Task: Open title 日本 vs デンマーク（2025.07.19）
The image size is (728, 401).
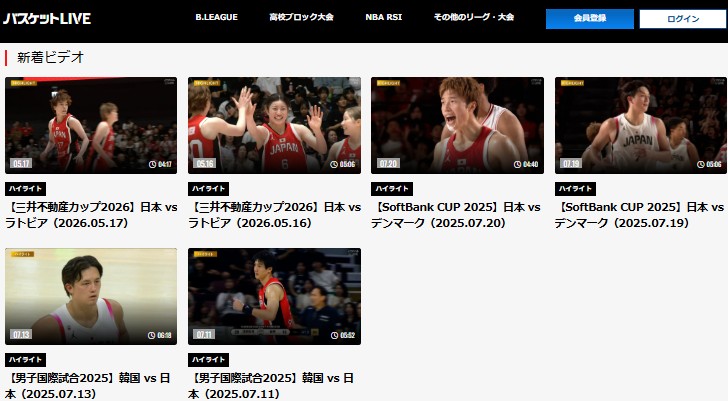Action: pos(639,215)
